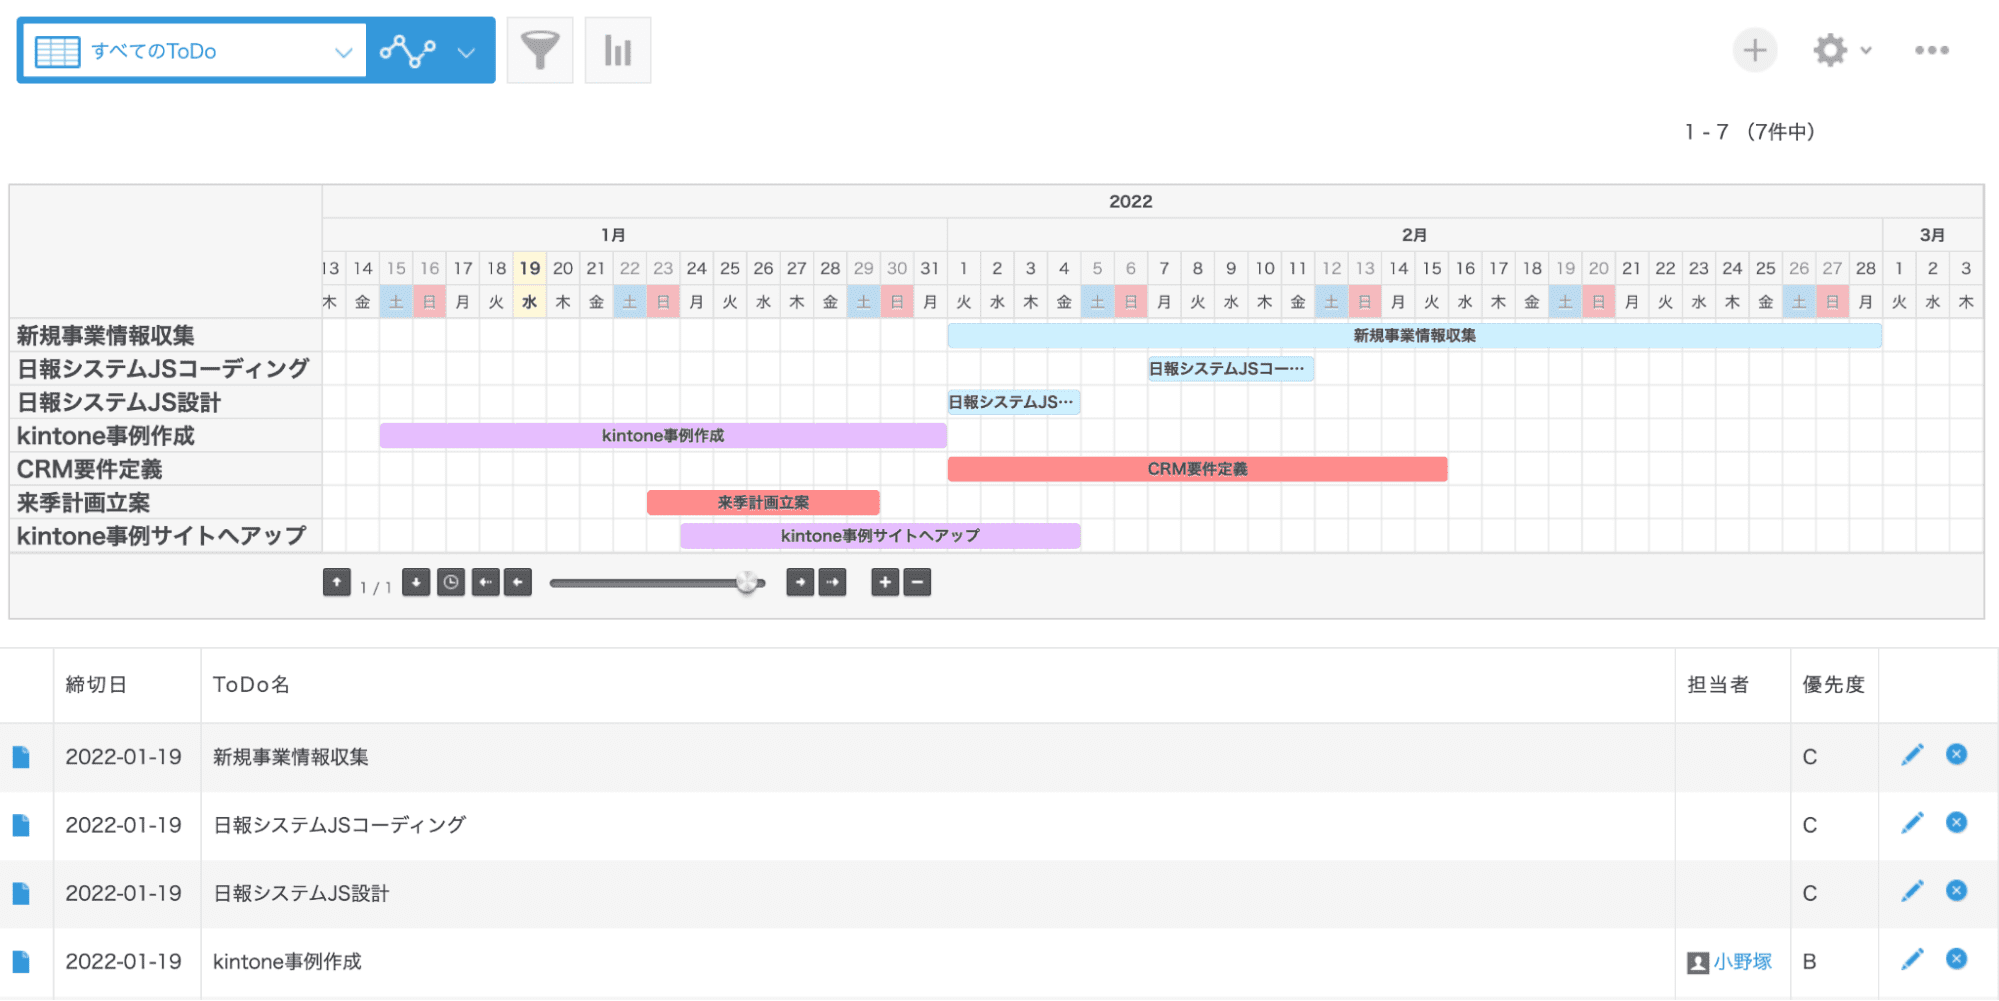Viewport: 1999px width, 1001px height.
Task: Jump to today with clock button
Action: point(451,582)
